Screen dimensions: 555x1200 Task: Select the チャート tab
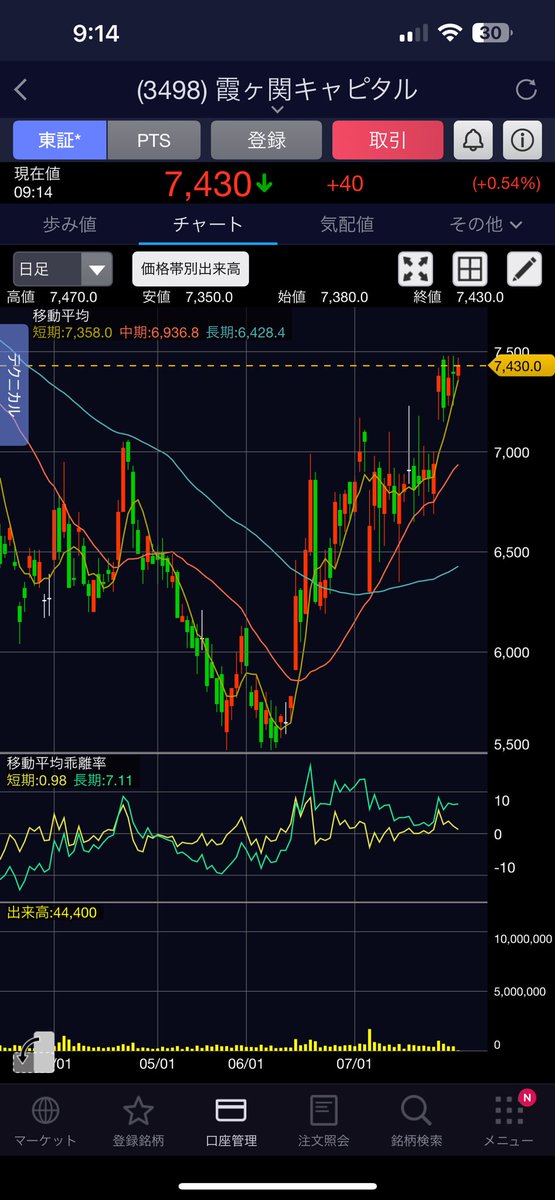(x=207, y=224)
